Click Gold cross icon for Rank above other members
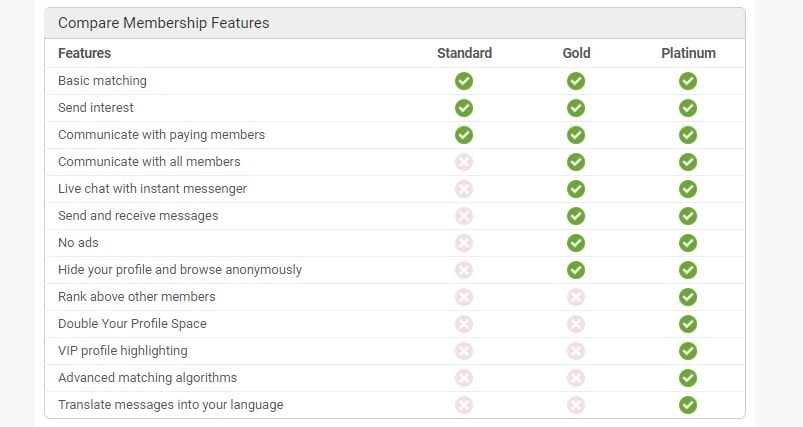This screenshot has width=803, height=427. 576,297
